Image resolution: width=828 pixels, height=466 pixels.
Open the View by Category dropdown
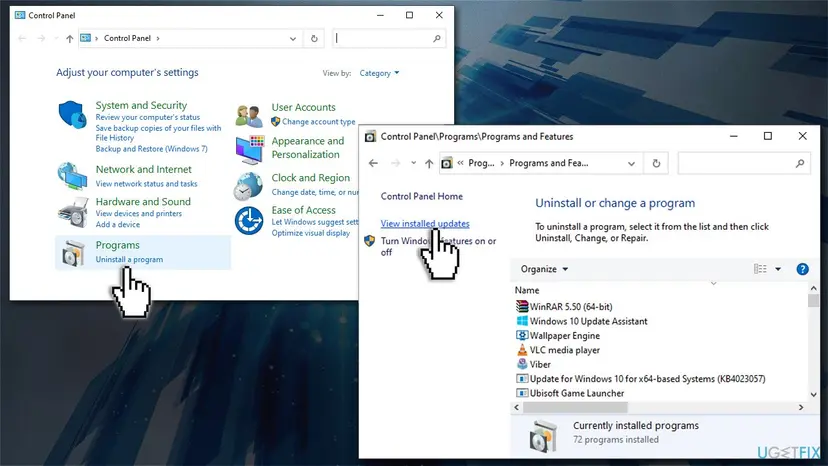[x=379, y=73]
